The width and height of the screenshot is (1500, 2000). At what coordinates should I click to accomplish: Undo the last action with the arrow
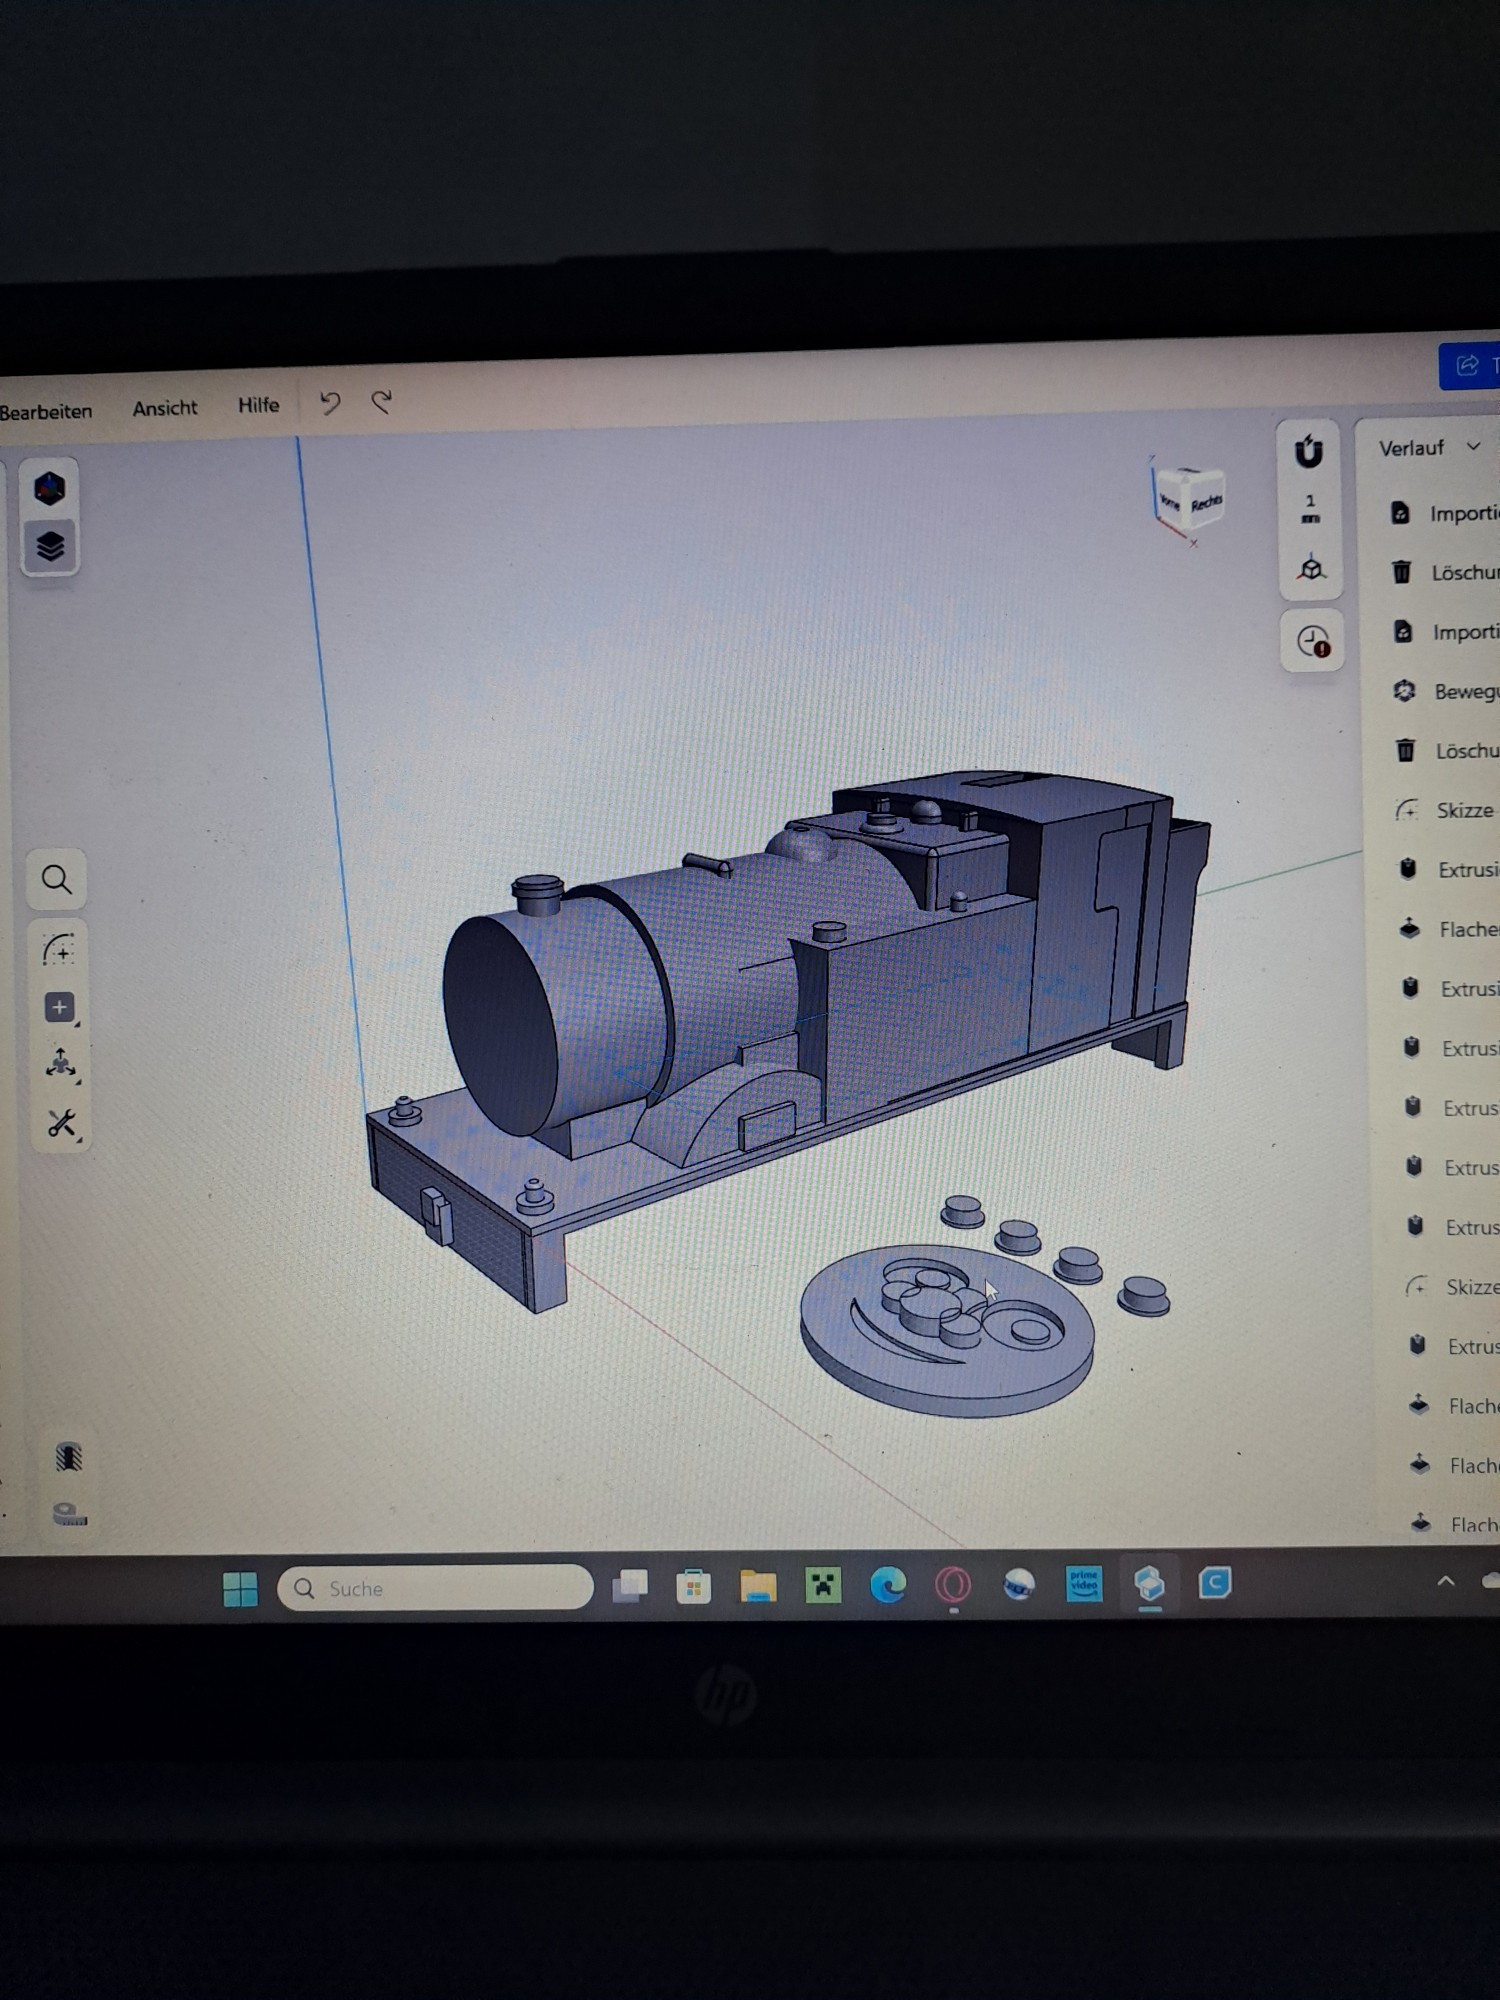tap(330, 403)
